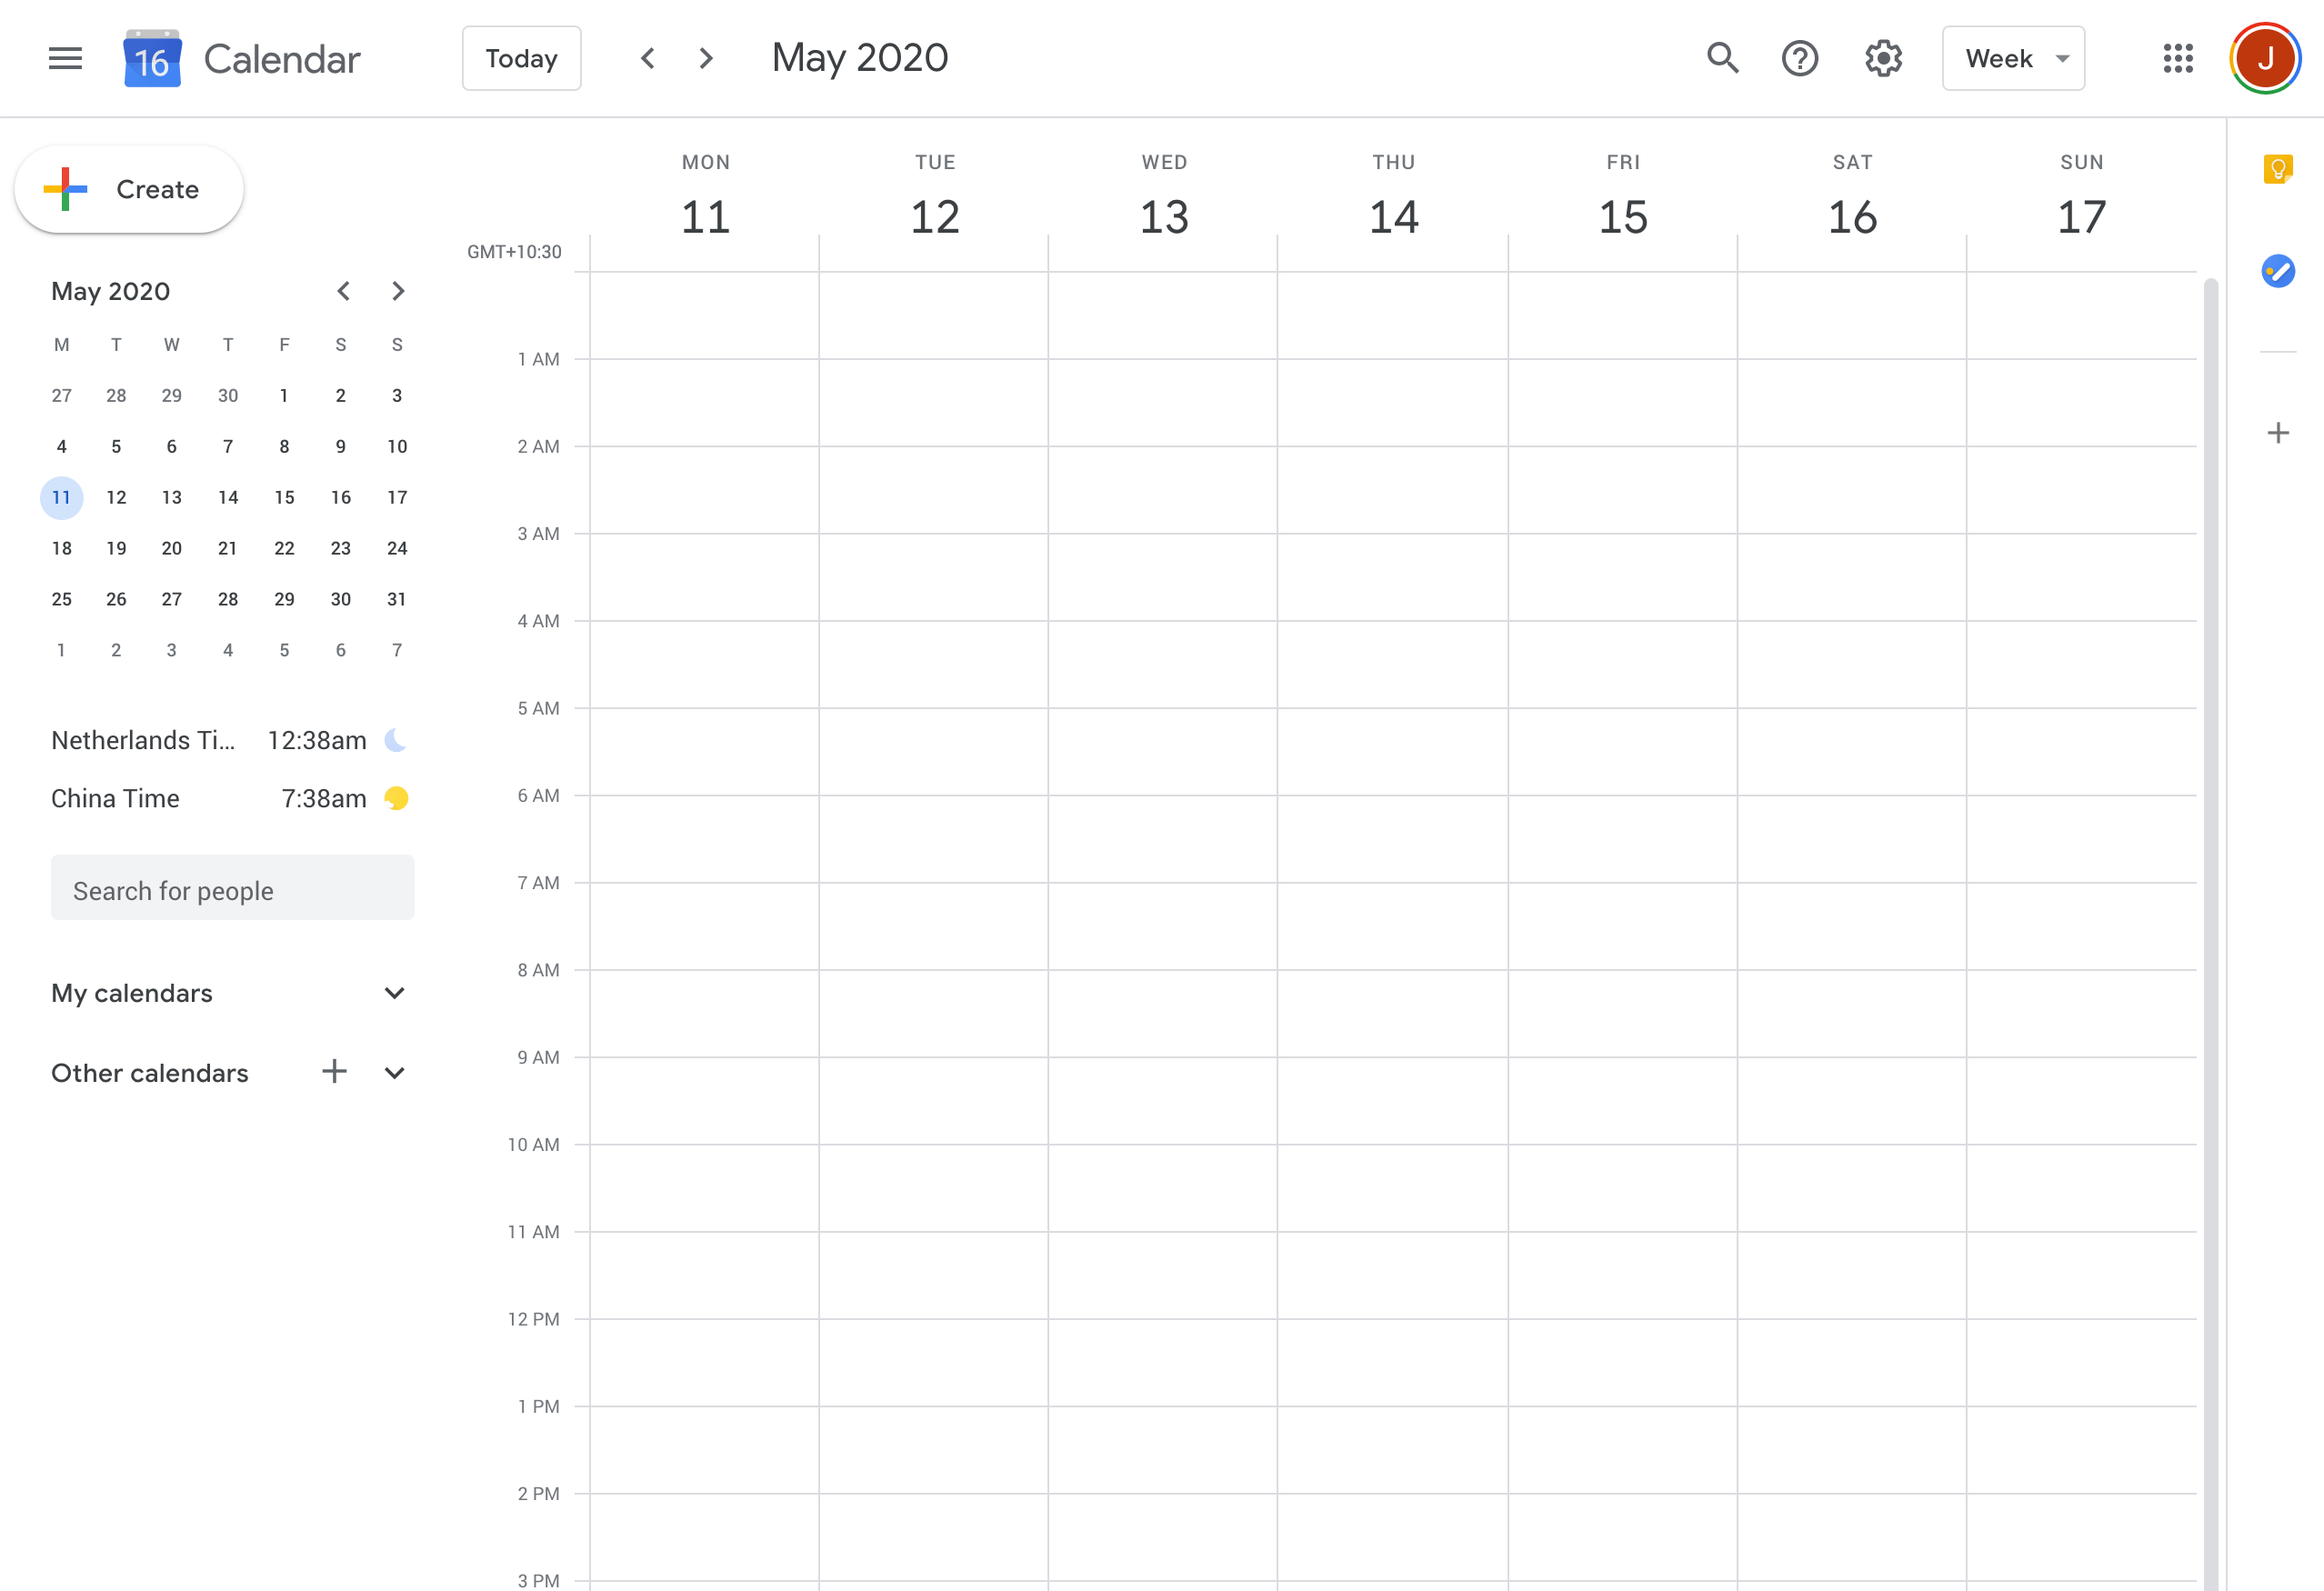Image resolution: width=2324 pixels, height=1591 pixels.
Task: Select highlighted day 11 in mini calendar
Action: click(62, 498)
